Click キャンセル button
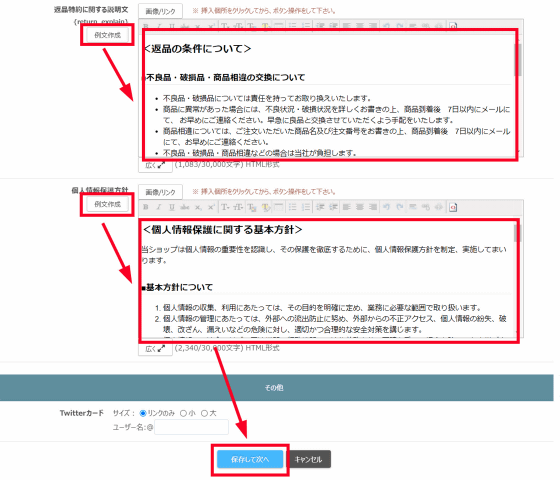This screenshot has width=560, height=480. coord(309,459)
